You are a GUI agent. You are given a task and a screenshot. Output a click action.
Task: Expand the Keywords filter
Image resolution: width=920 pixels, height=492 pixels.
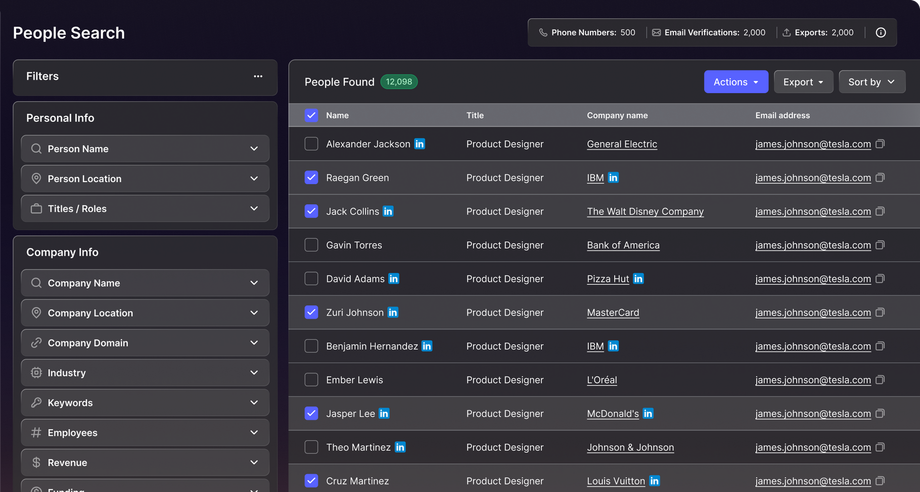pos(145,403)
